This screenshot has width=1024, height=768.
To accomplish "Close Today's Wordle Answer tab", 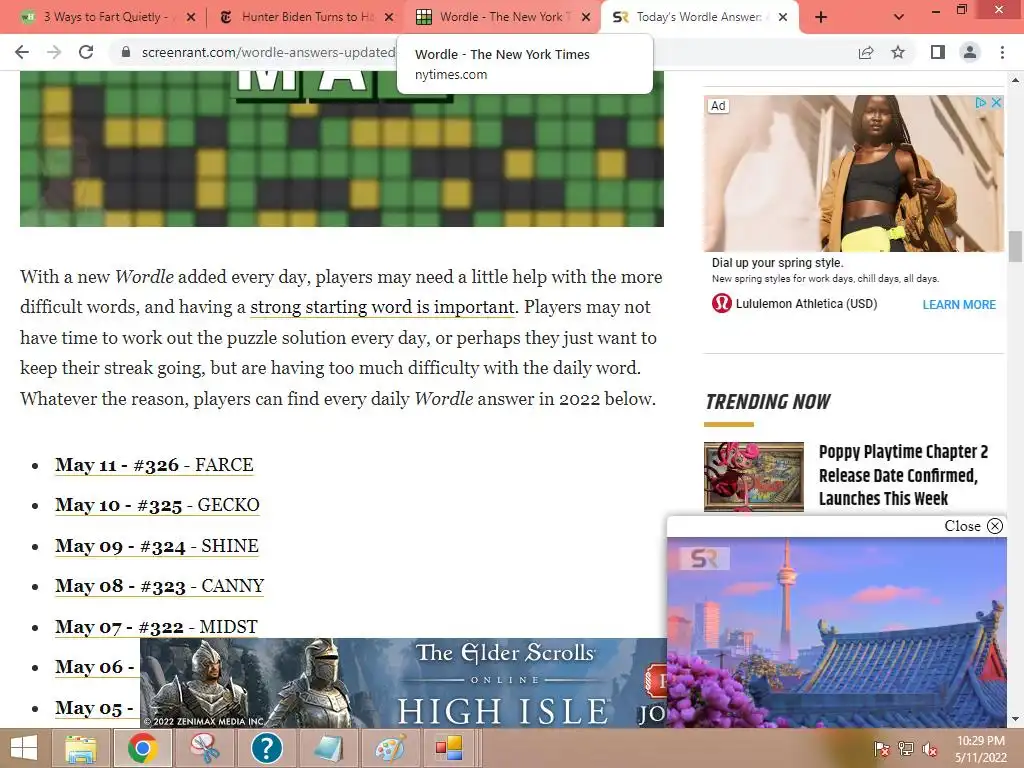I will (x=783, y=17).
